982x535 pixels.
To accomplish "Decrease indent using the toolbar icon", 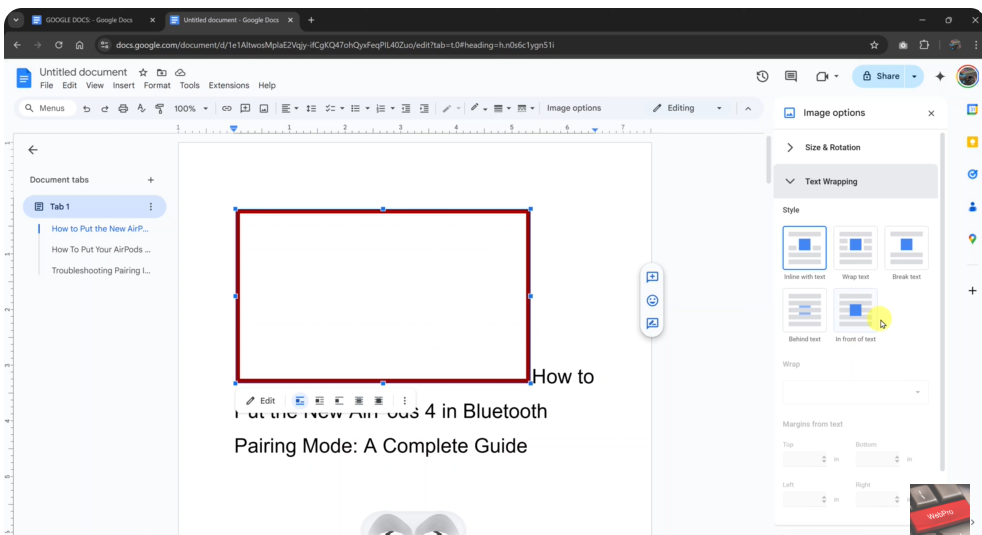I will (x=406, y=108).
